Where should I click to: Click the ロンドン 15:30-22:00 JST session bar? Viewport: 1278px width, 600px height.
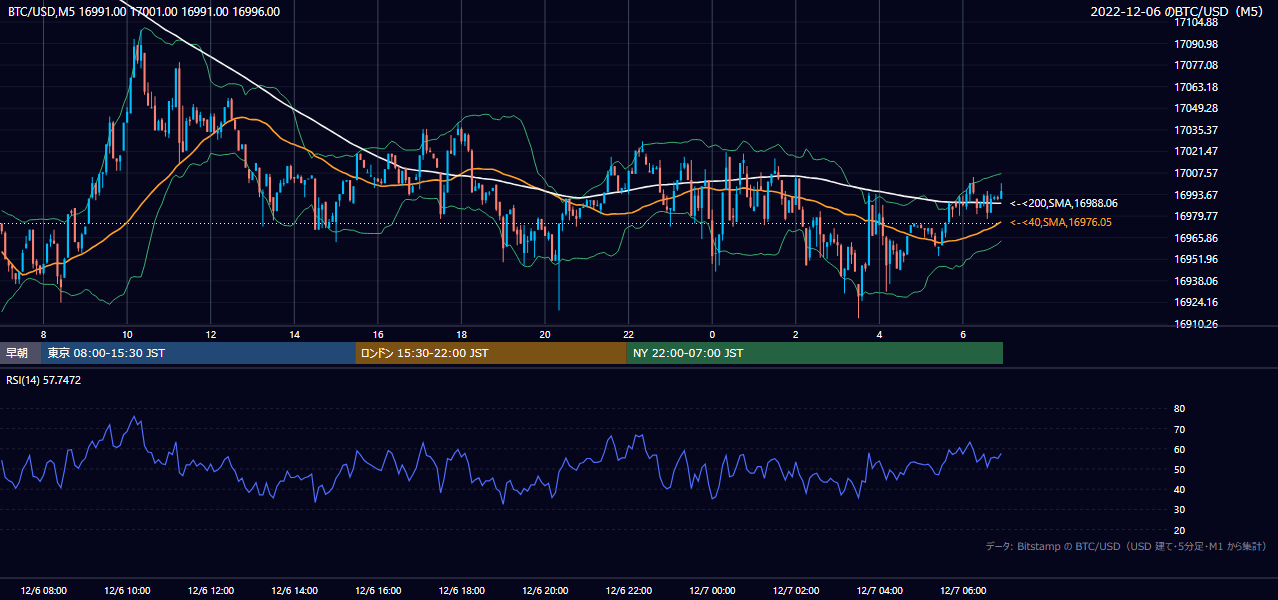(490, 353)
